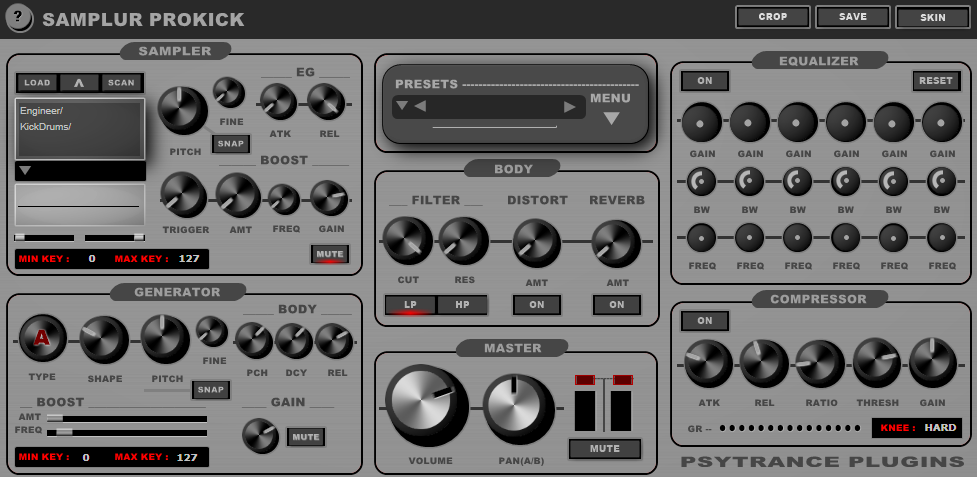Viewport: 977px width, 477px height.
Task: Toggle the sampler MUTE button
Action: tap(330, 254)
